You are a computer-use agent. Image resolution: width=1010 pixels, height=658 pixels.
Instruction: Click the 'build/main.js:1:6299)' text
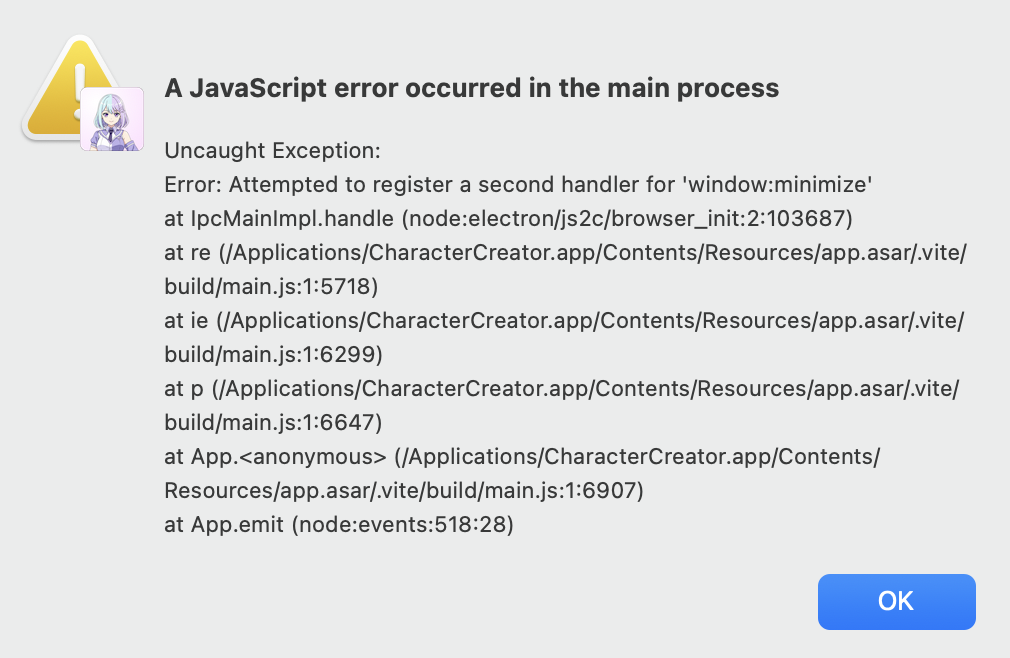tap(273, 355)
